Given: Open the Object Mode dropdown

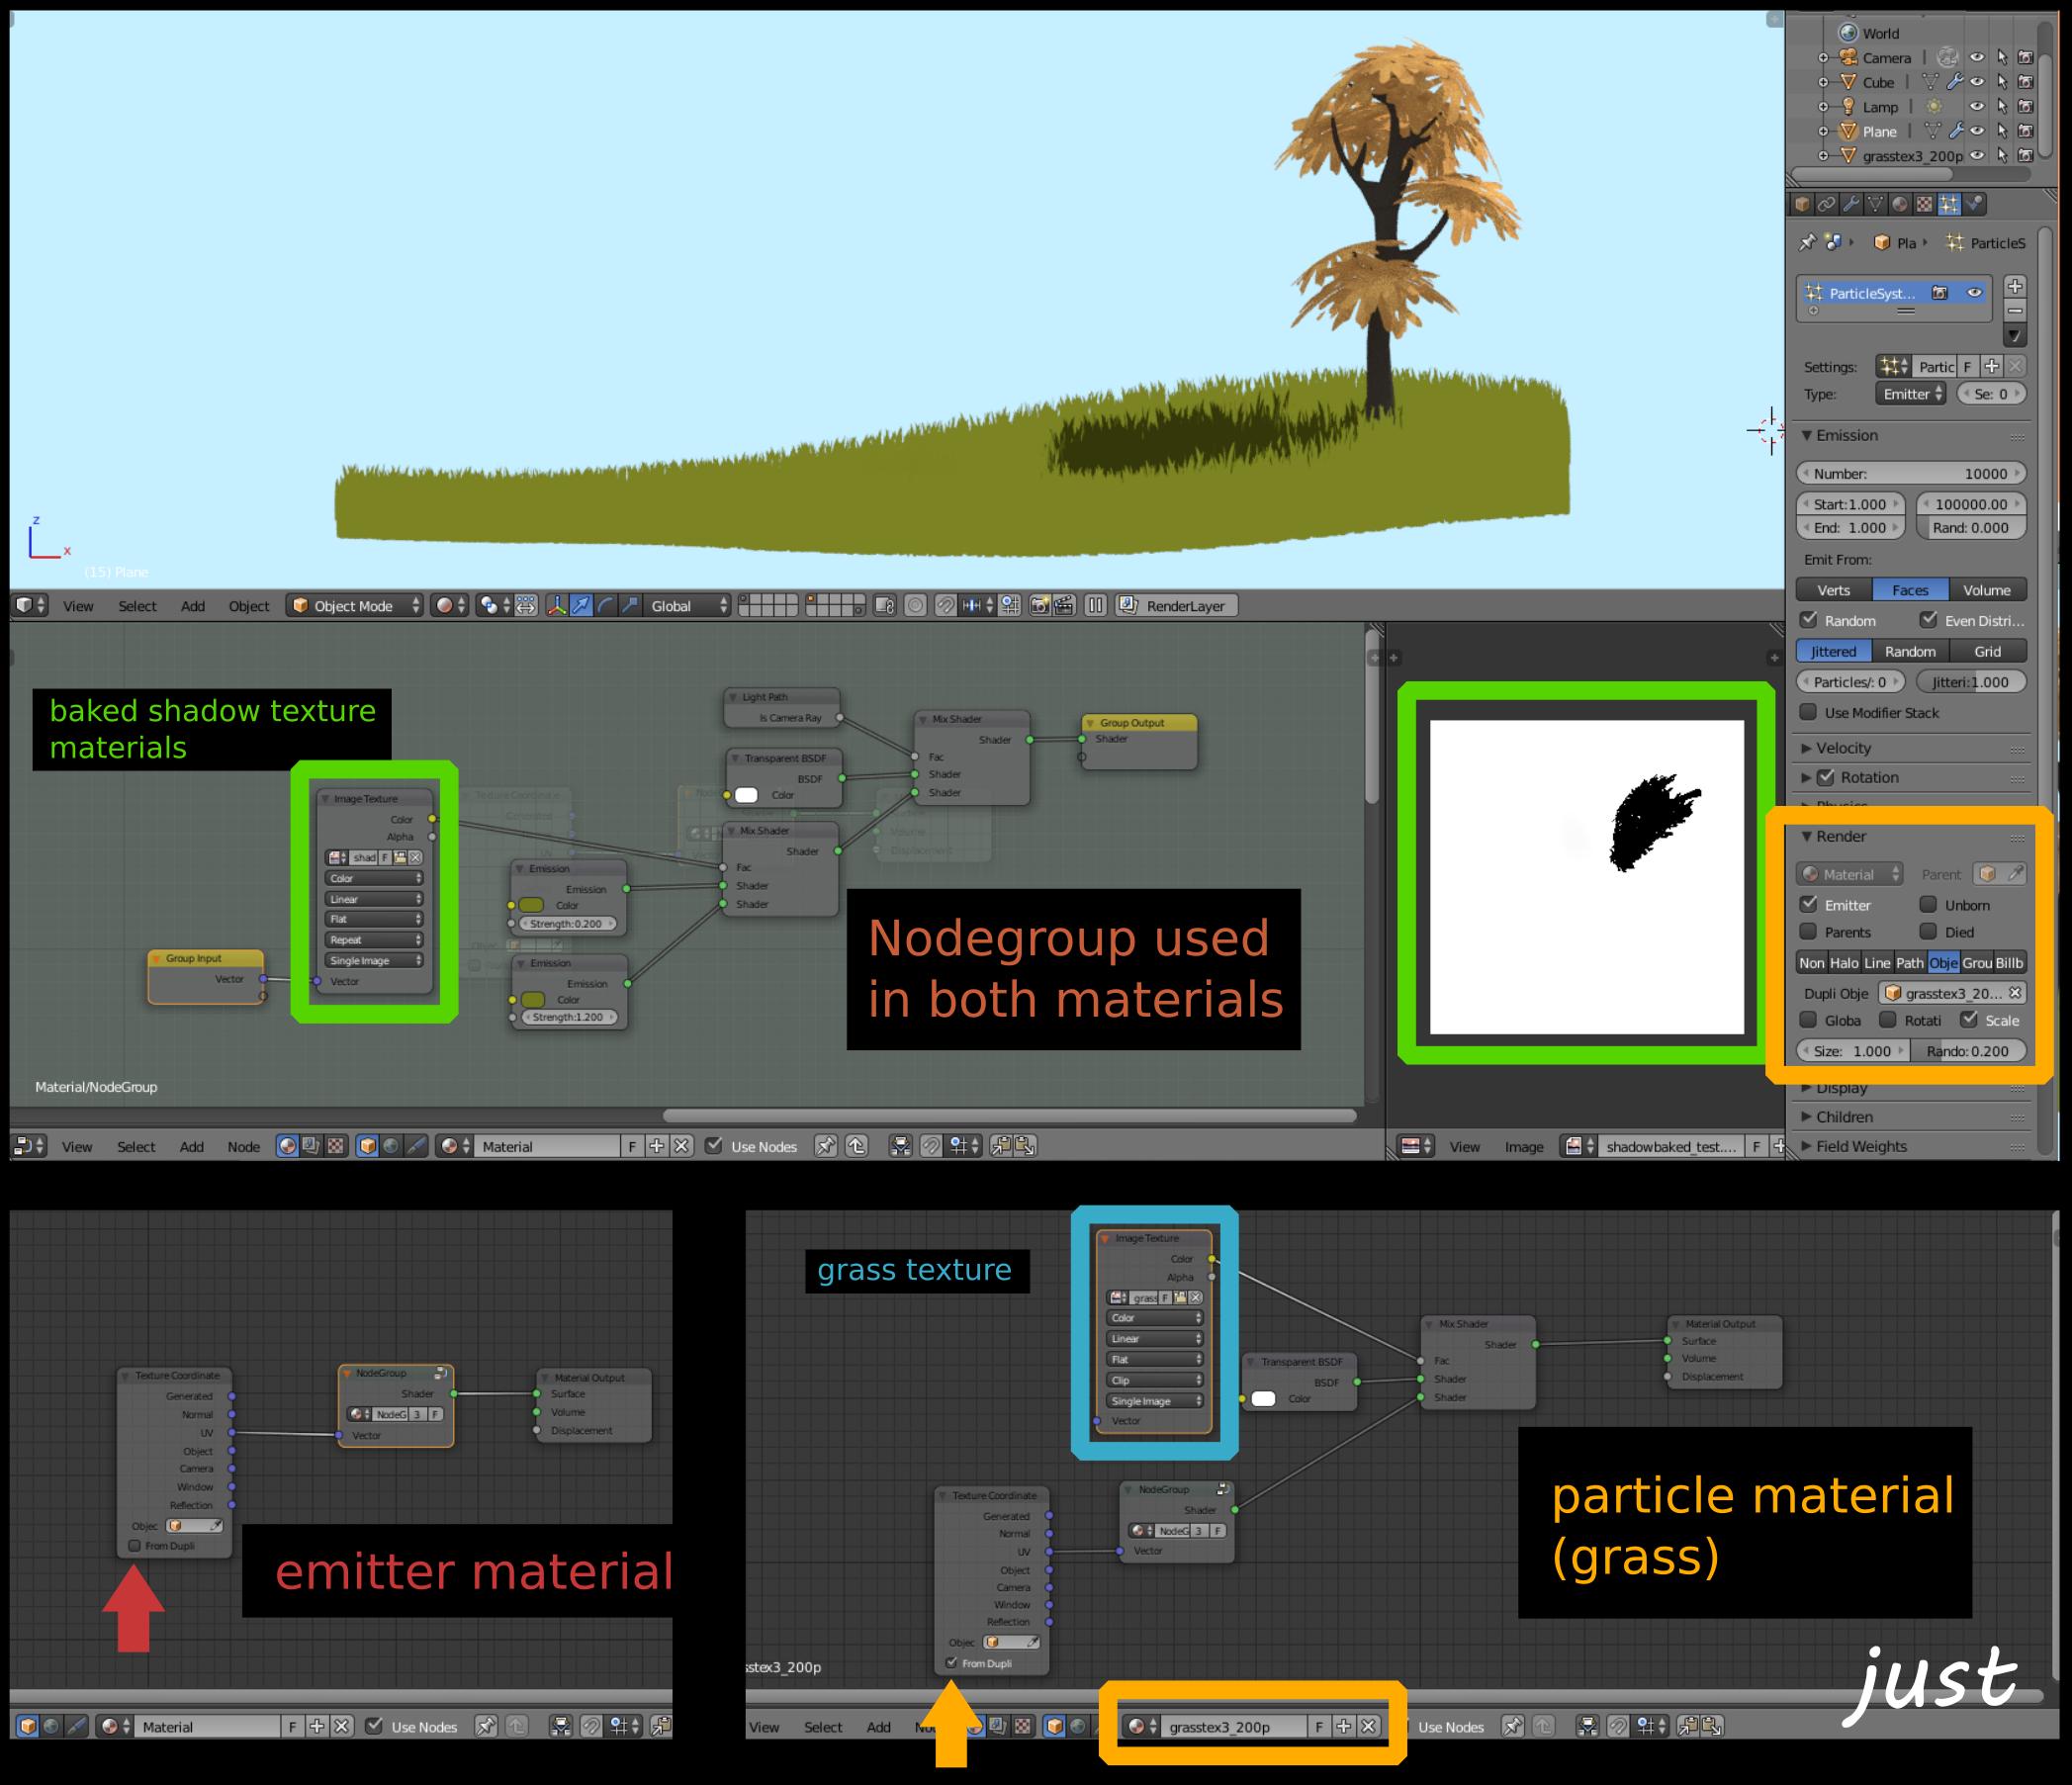Looking at the screenshot, I should 355,605.
